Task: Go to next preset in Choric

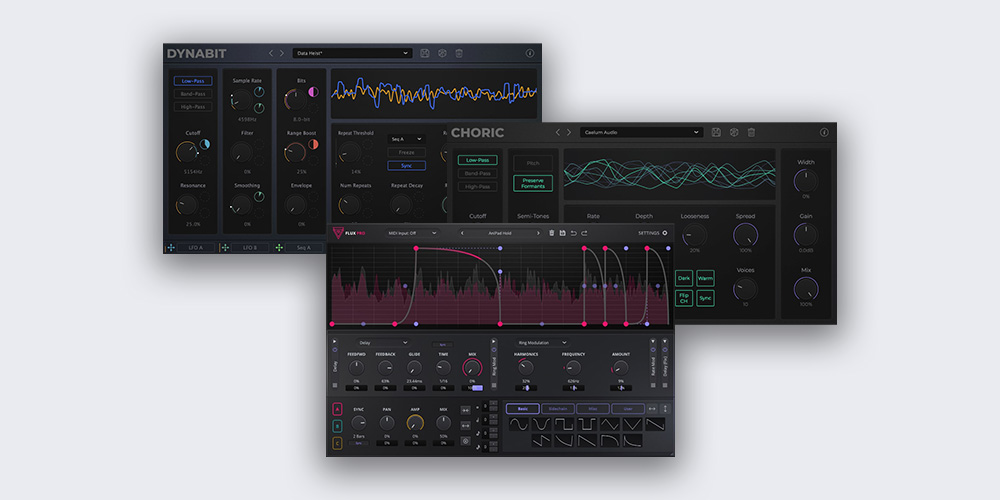Action: [570, 132]
